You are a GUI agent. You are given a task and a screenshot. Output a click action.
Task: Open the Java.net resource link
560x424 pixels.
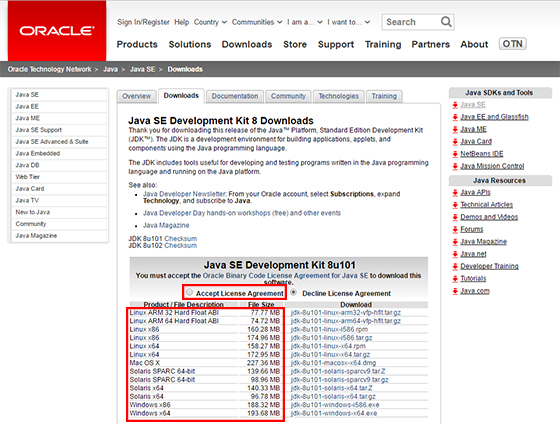point(473,254)
